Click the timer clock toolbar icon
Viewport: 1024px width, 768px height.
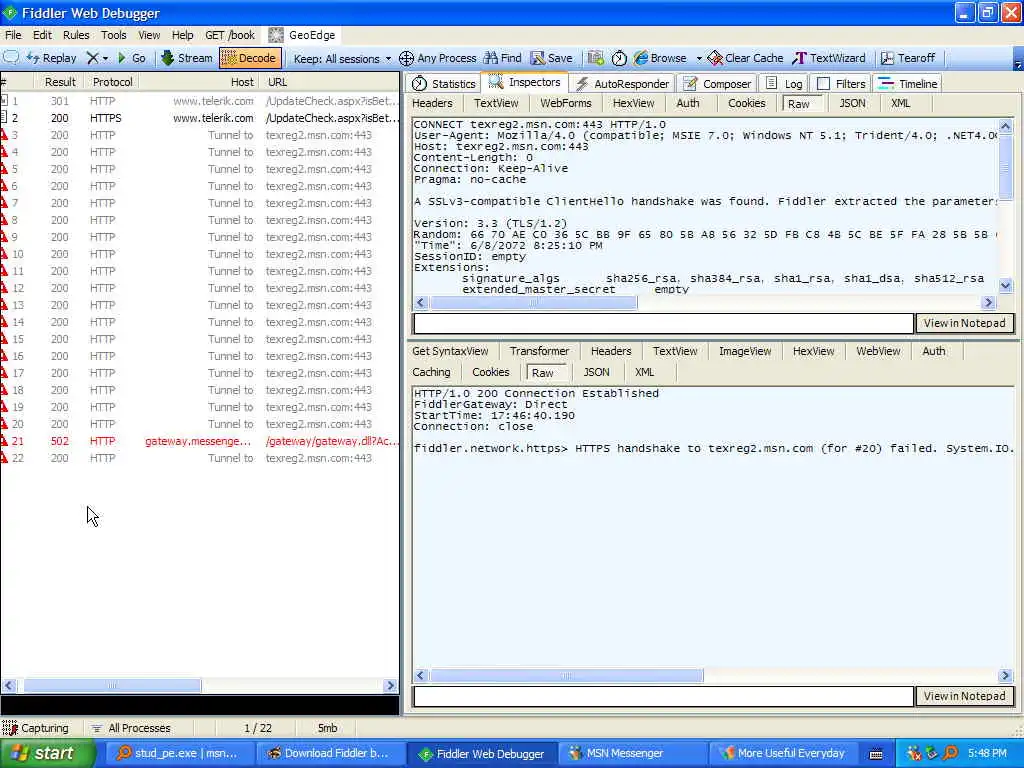pyautogui.click(x=619, y=59)
